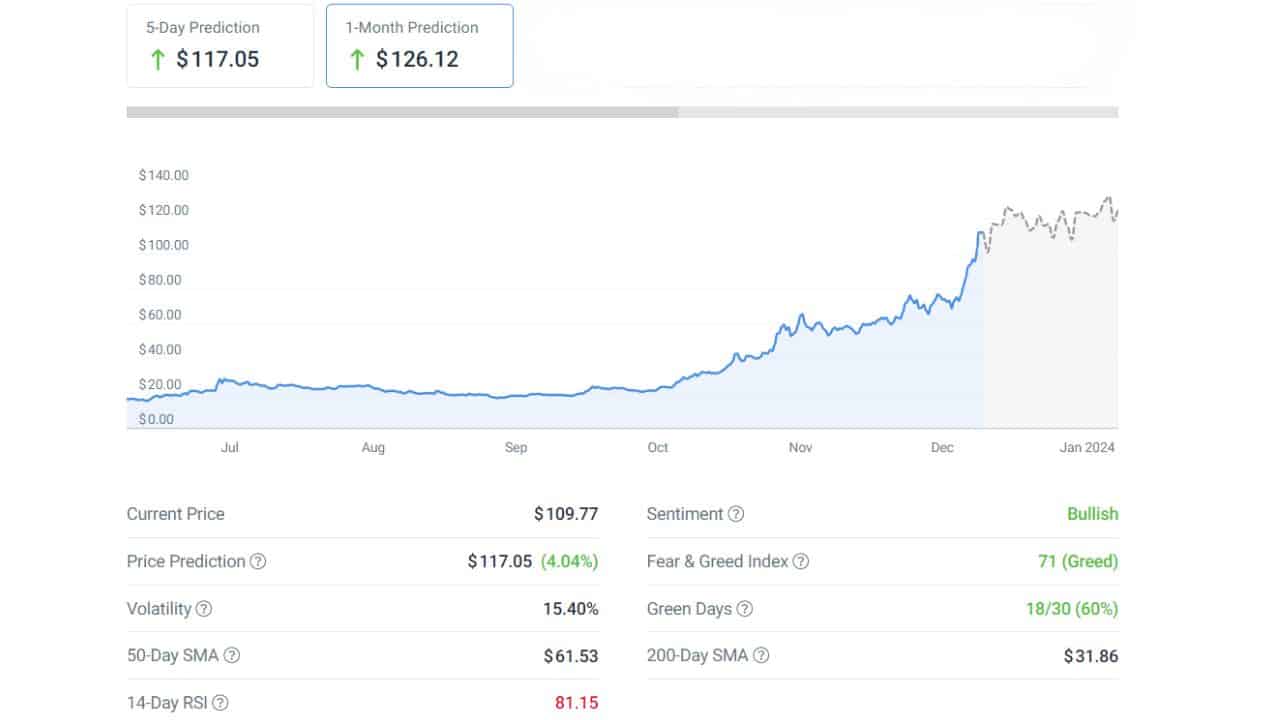Click the 71 (Greed) index value
Image resolution: width=1280 pixels, height=720 pixels.
coord(1078,562)
